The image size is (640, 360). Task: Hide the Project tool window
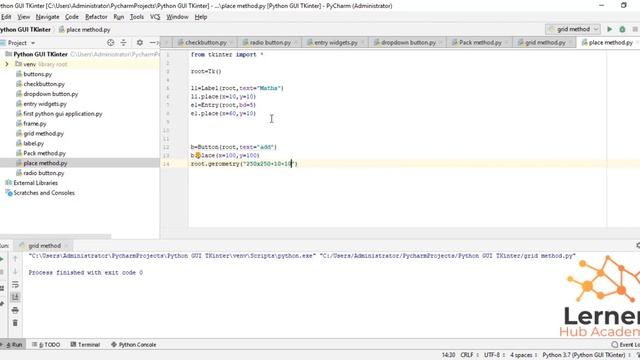[153, 42]
